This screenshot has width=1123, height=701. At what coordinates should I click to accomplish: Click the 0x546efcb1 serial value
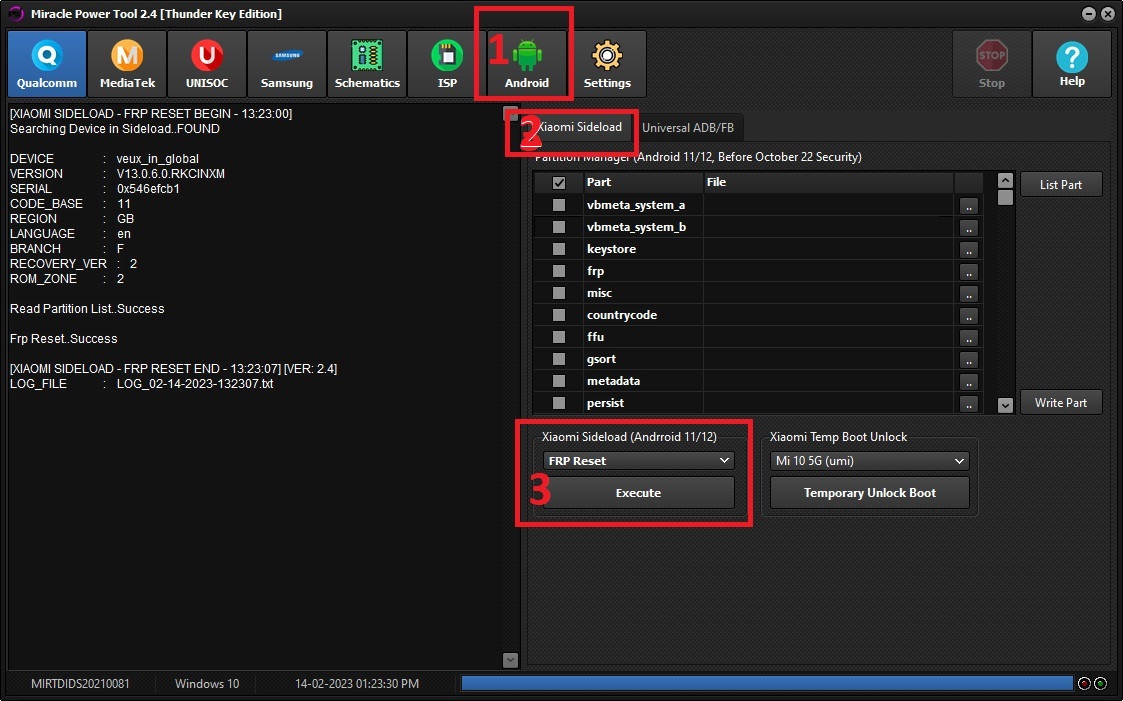click(x=148, y=189)
